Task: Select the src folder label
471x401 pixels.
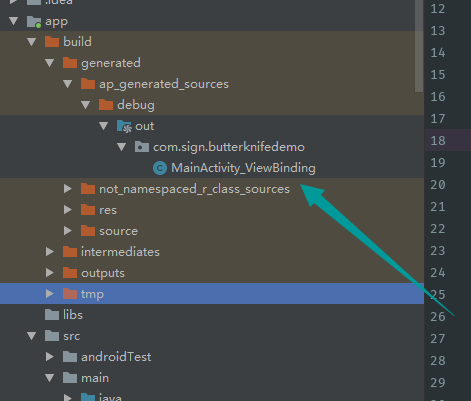Action: 72,336
